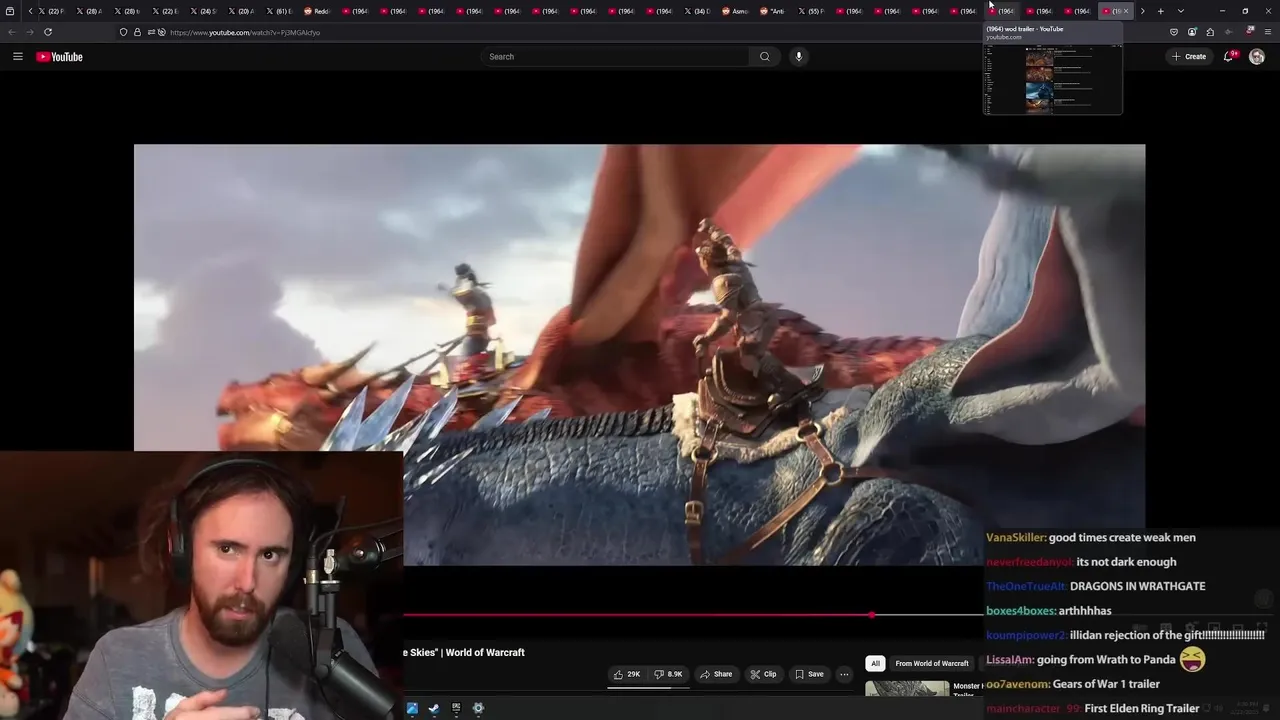Select the All filter chip

875,663
